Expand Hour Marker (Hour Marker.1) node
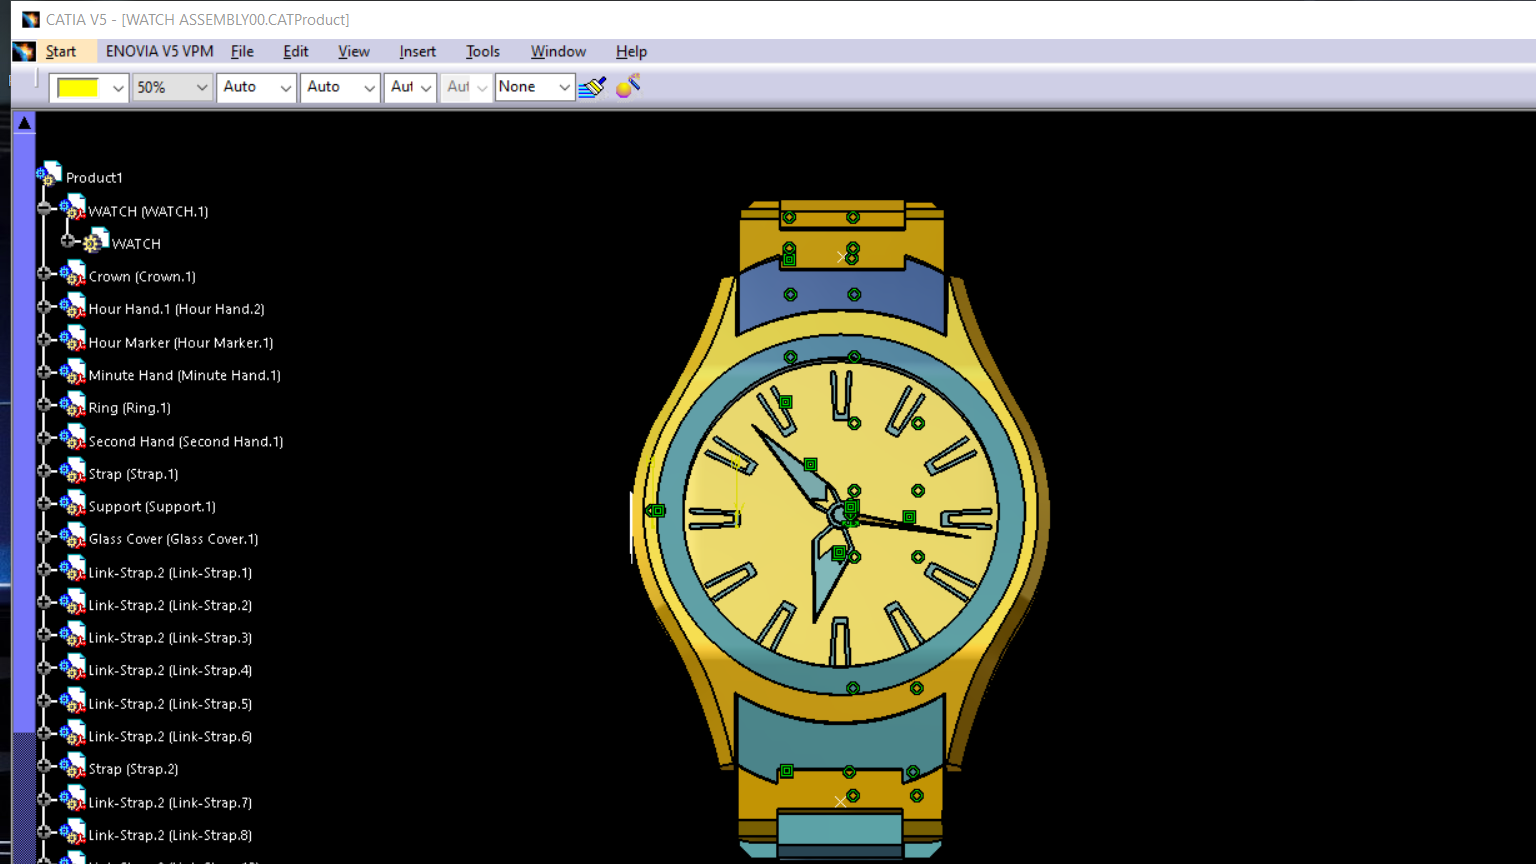This screenshot has height=864, width=1536. 44,339
